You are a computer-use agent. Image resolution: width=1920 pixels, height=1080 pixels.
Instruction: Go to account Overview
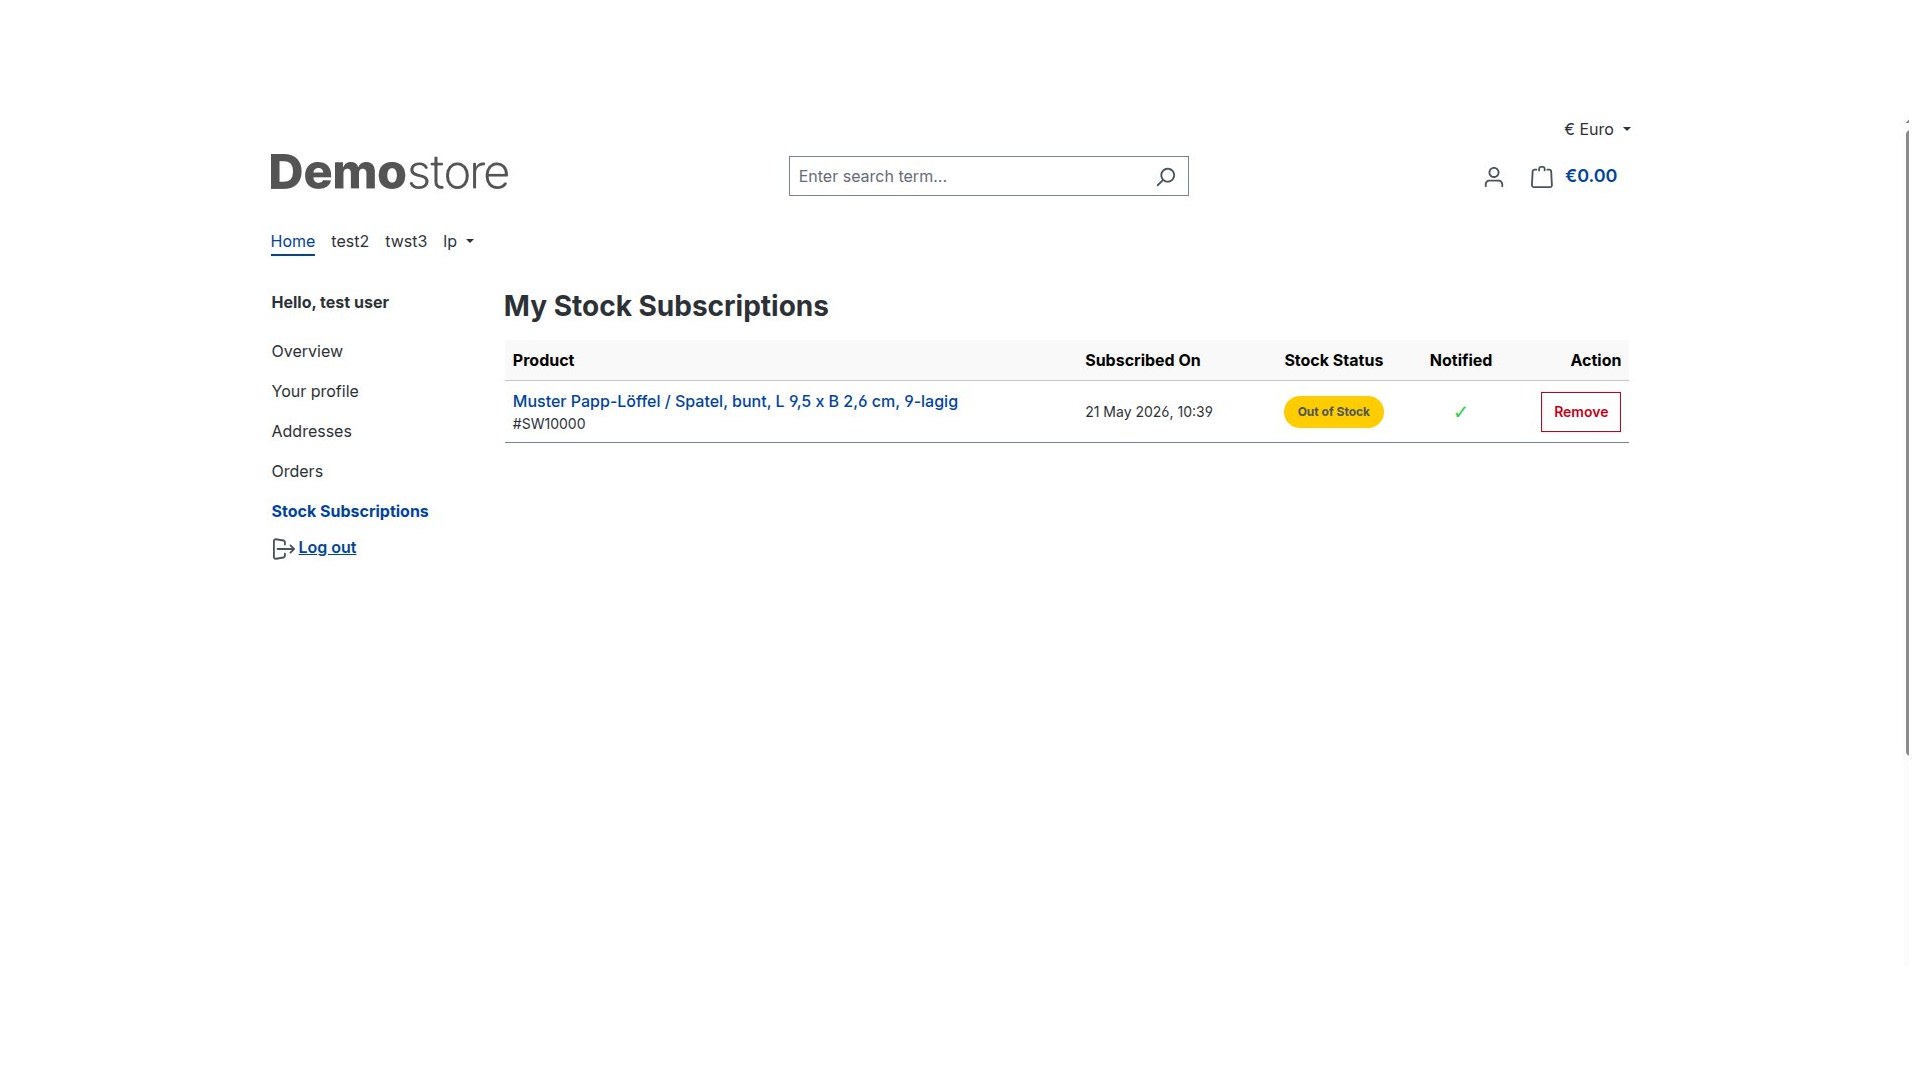[x=307, y=351]
